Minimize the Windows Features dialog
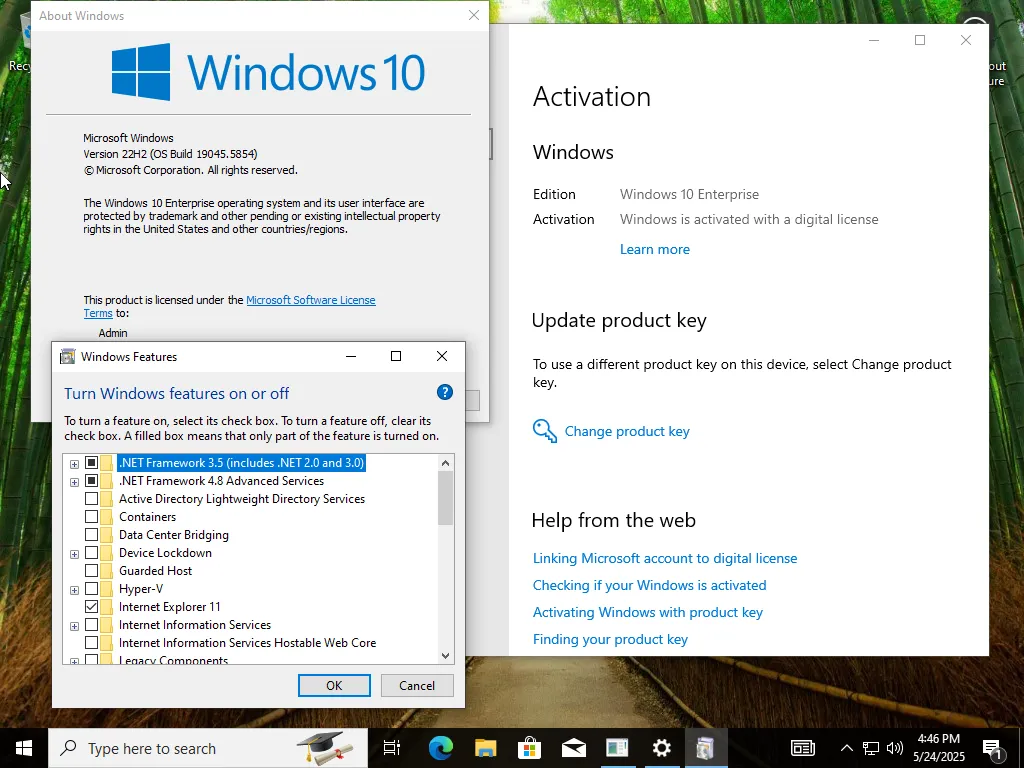The height and width of the screenshot is (768, 1024). coord(351,356)
